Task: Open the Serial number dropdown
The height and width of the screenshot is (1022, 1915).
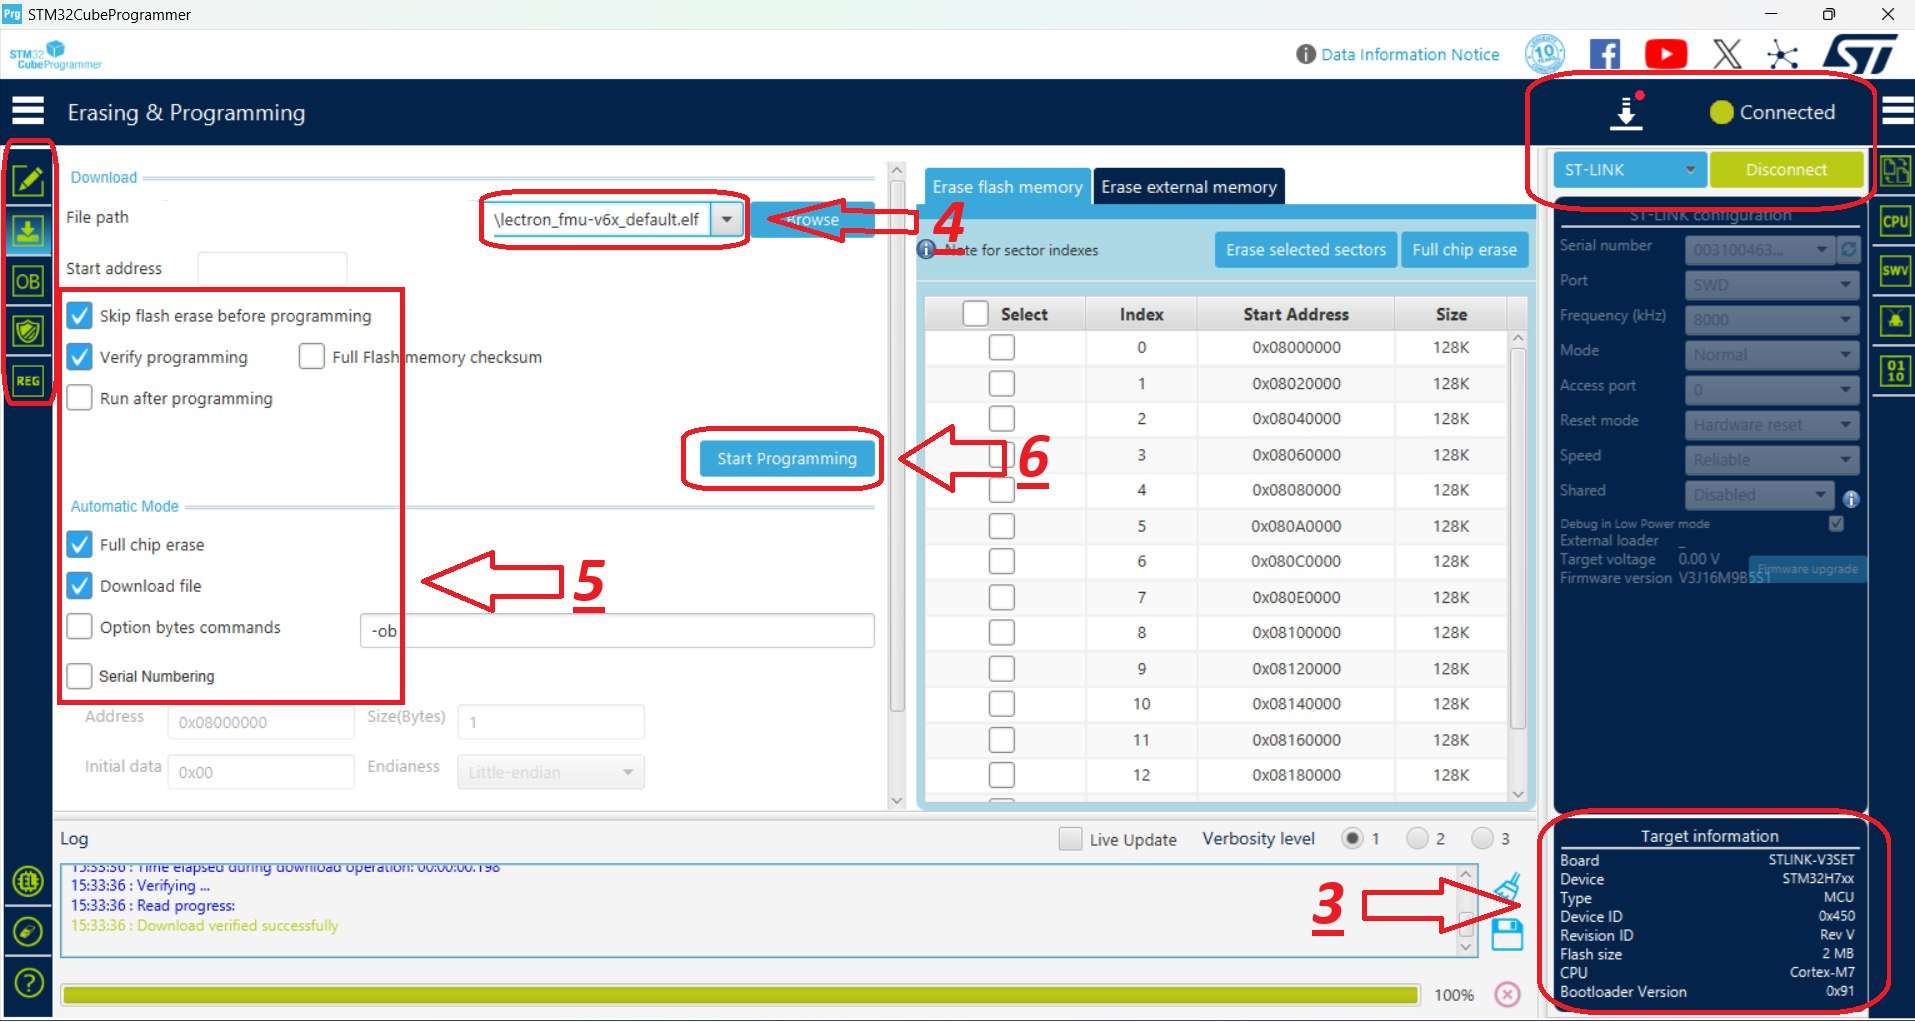Action: point(1759,249)
